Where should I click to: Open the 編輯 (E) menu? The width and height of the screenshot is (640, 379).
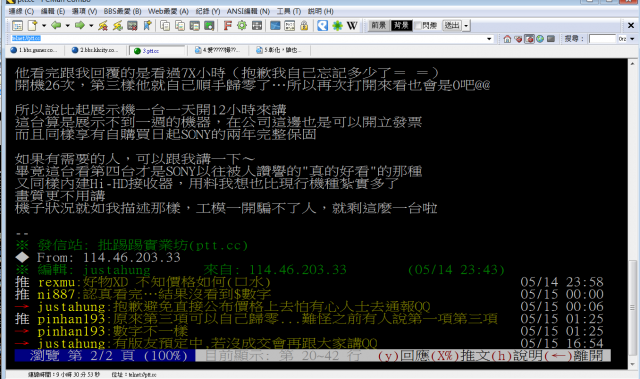(x=53, y=11)
